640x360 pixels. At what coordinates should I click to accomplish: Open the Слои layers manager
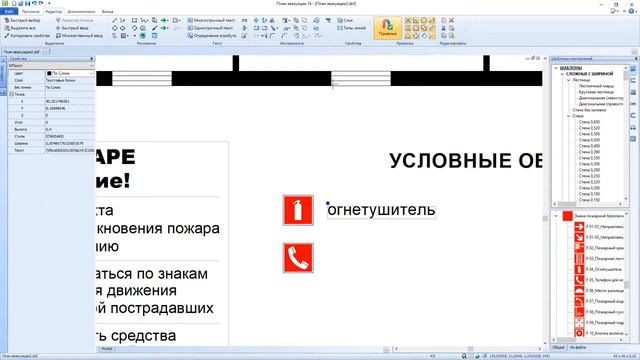pyautogui.click(x=345, y=20)
